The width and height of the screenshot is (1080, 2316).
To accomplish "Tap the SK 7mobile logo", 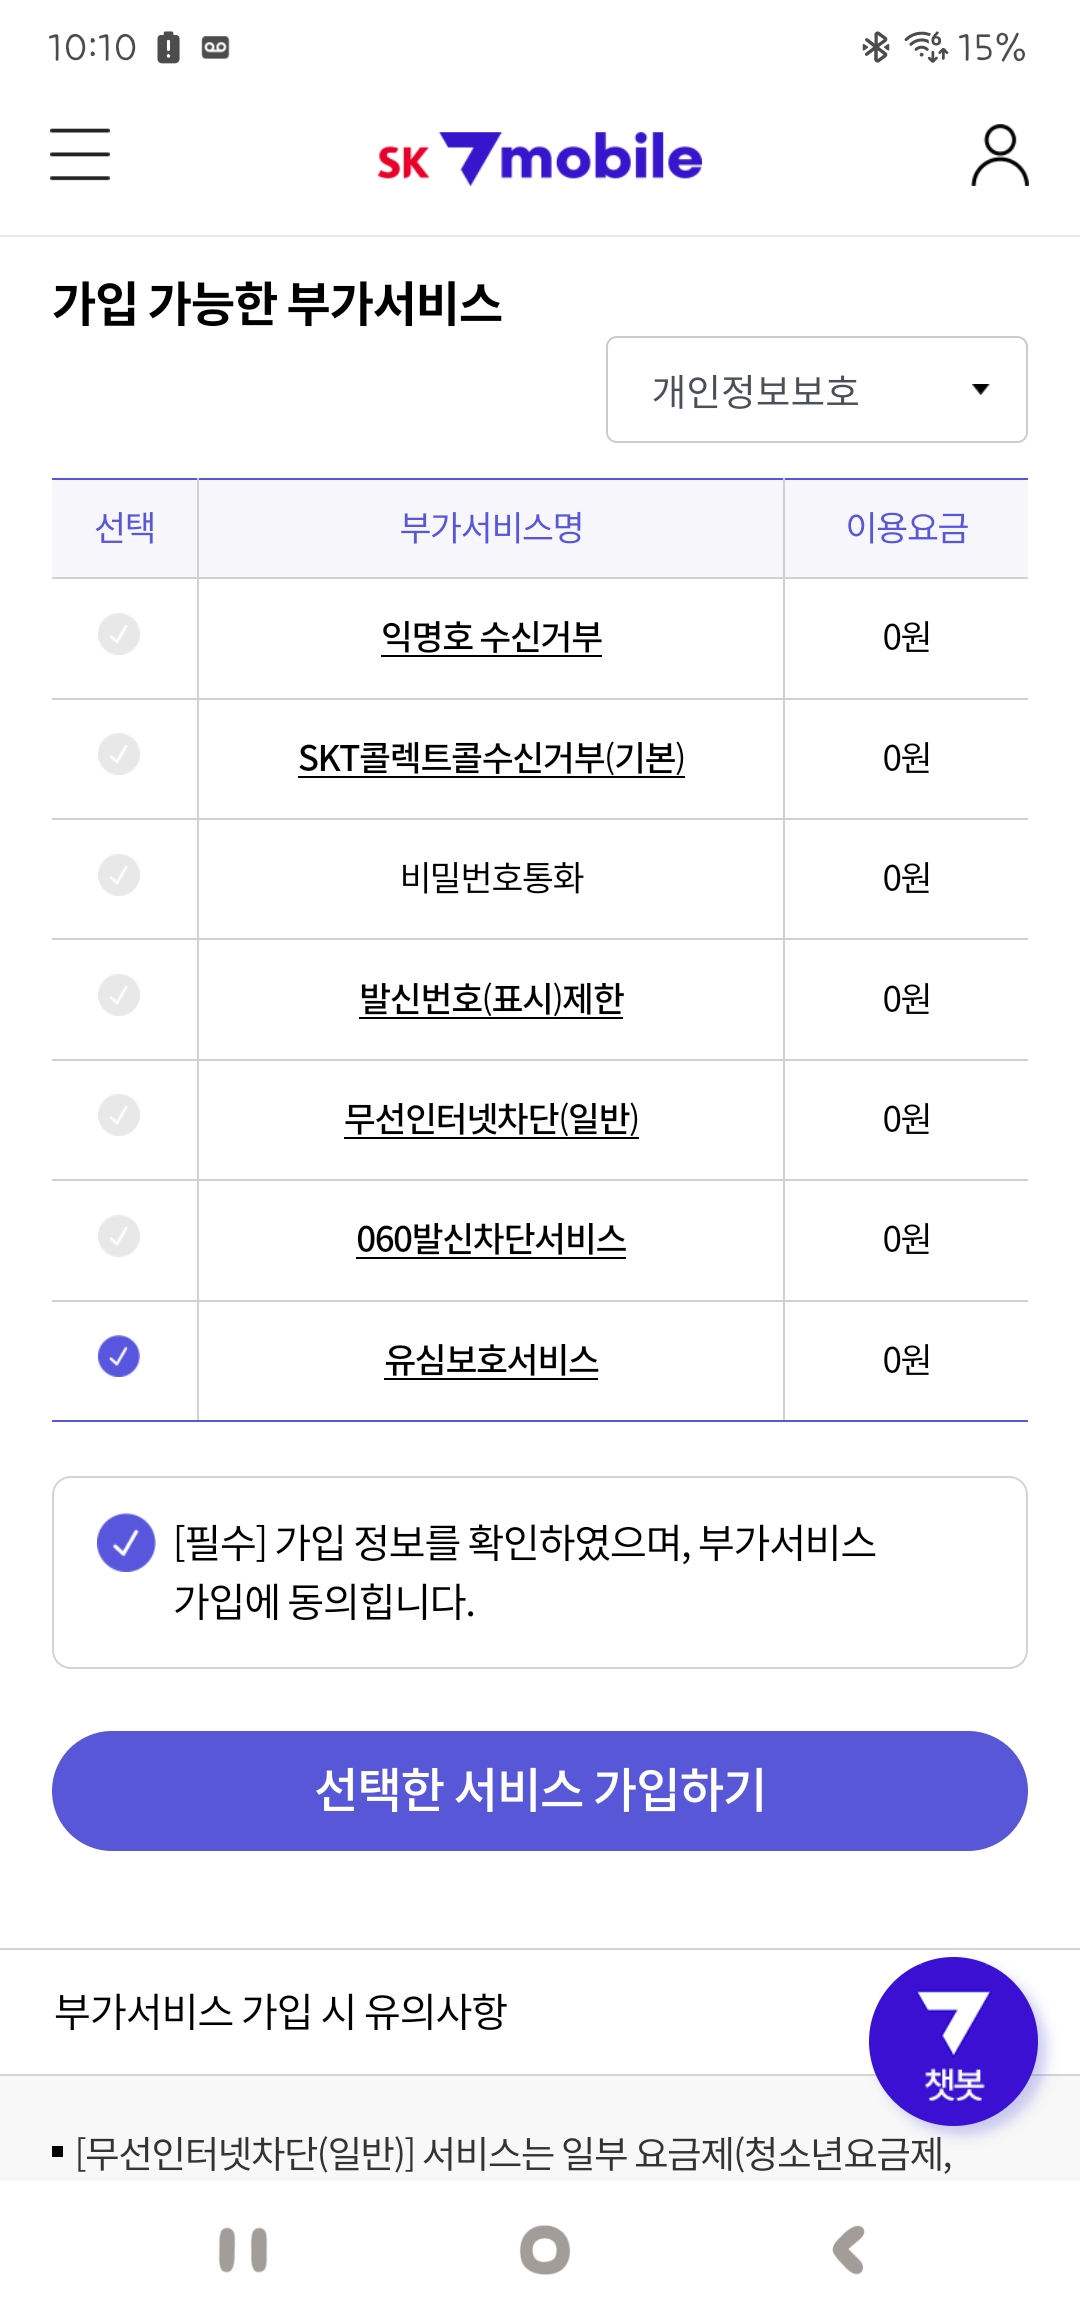I will point(540,158).
